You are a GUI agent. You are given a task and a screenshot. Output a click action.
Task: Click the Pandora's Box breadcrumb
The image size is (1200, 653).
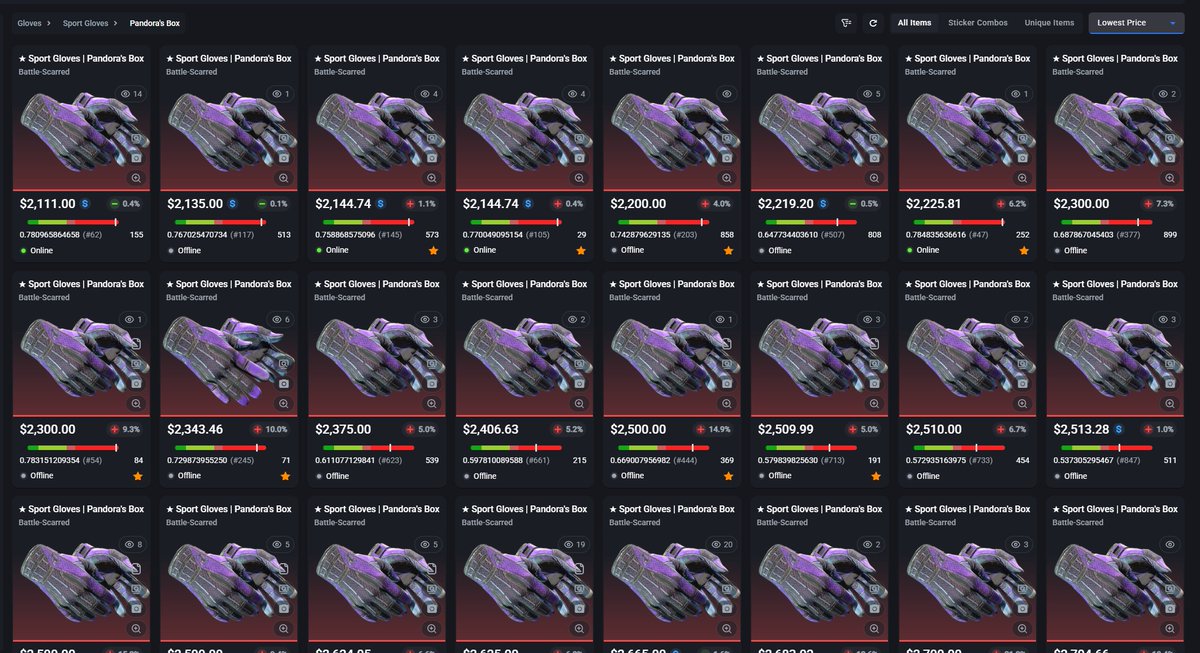pyautogui.click(x=155, y=23)
